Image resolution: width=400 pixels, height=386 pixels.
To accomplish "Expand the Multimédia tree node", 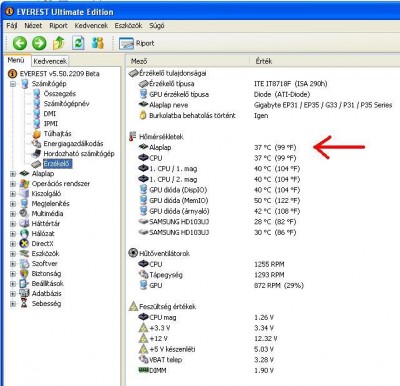I will (13, 214).
